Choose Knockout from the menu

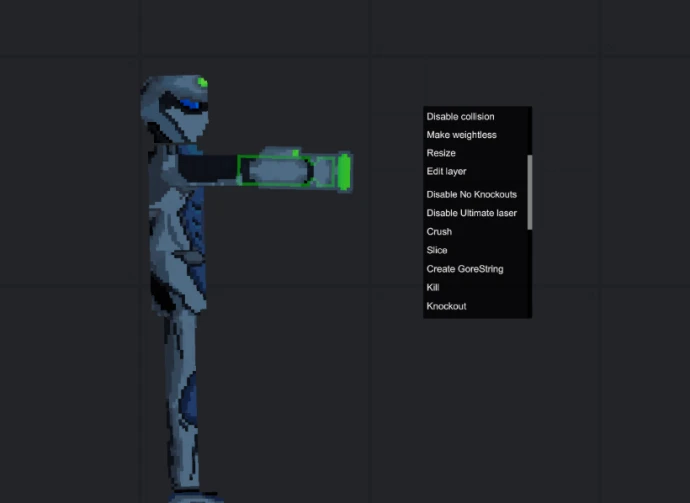446,306
